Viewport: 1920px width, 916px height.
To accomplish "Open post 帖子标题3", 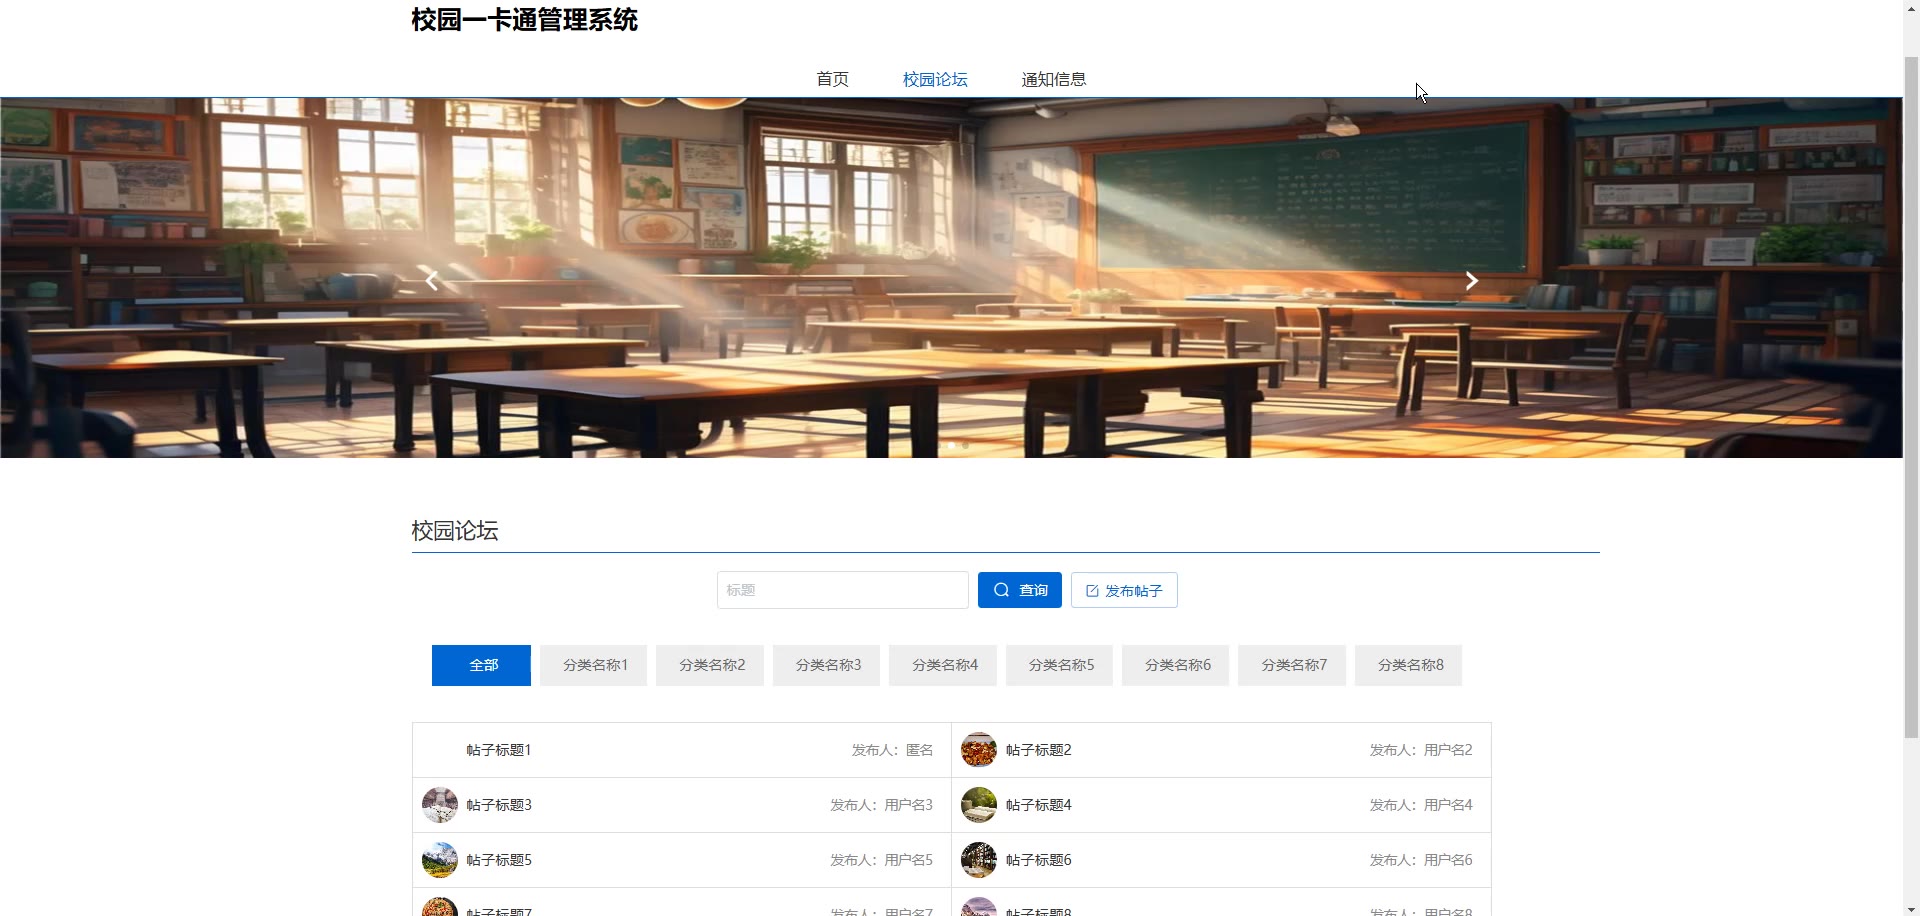I will click(x=499, y=805).
